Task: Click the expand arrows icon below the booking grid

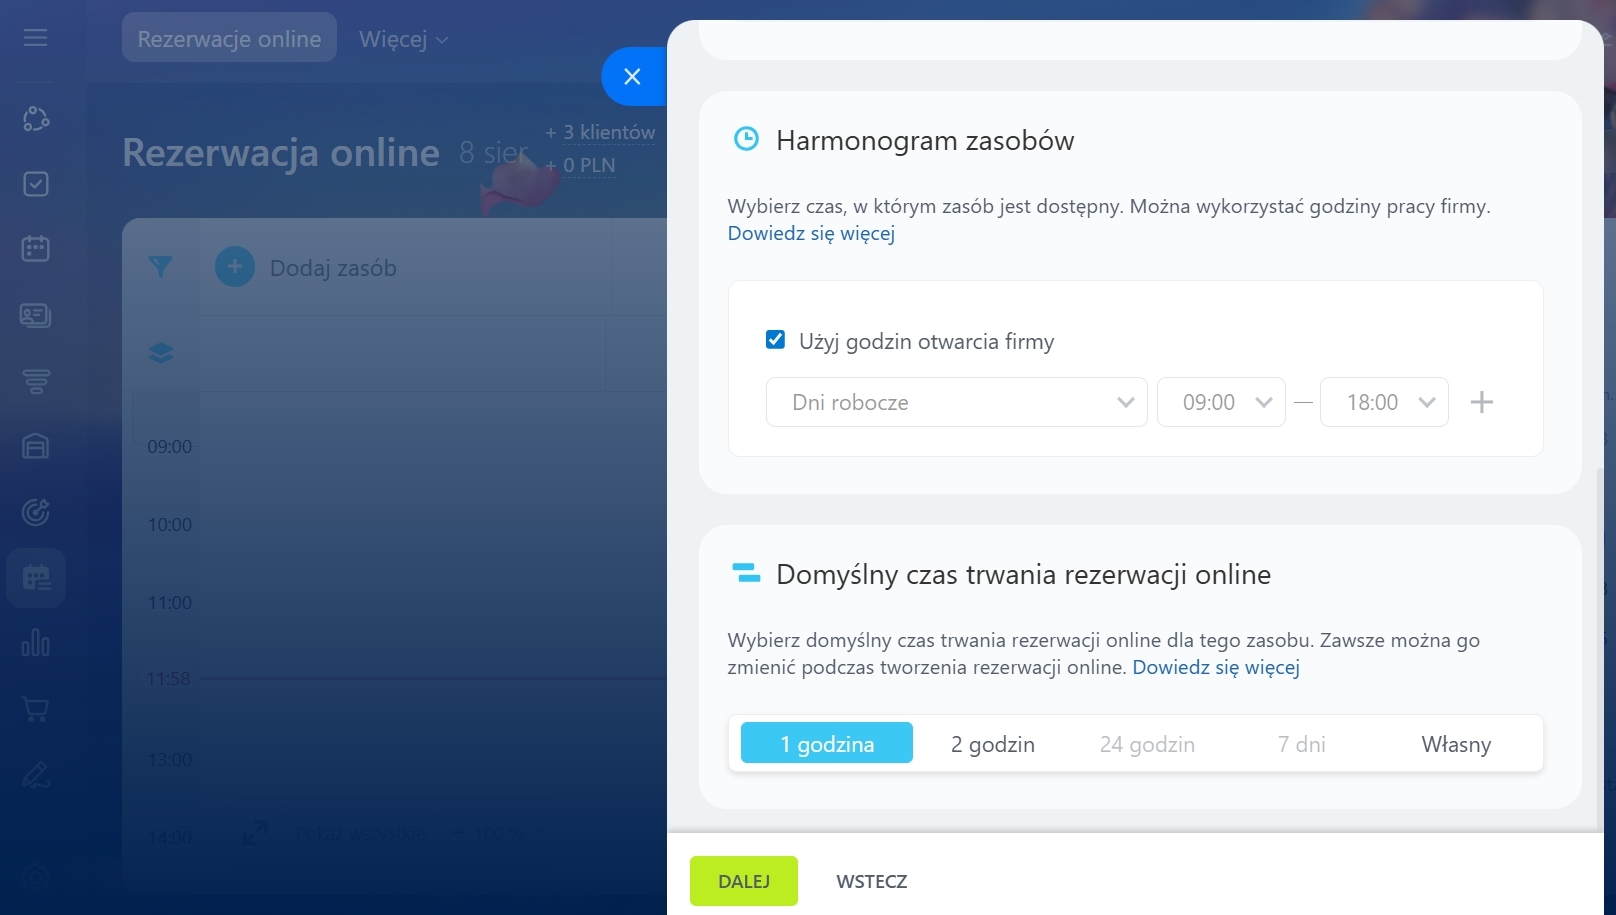Action: pos(255,833)
